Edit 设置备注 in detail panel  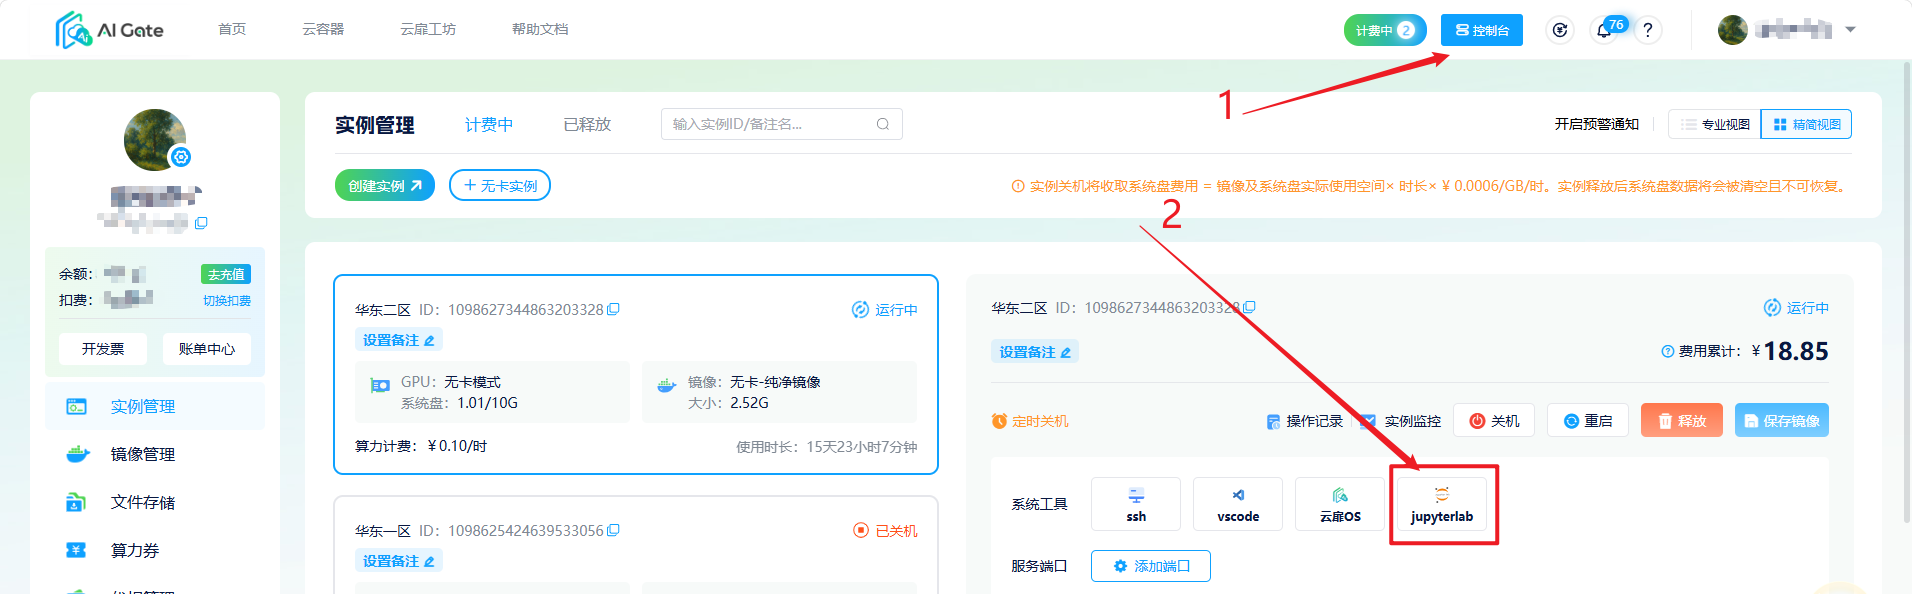tap(1035, 352)
